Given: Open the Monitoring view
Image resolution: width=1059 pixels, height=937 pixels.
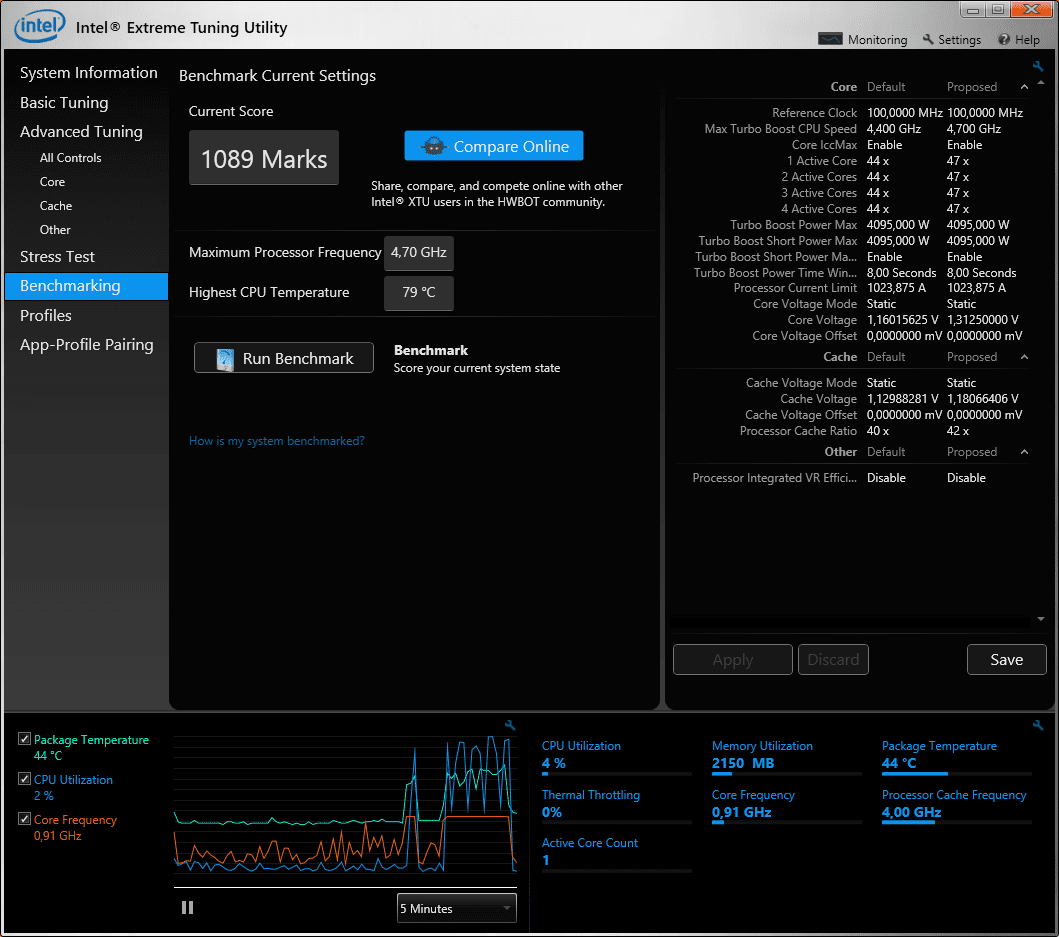Looking at the screenshot, I should click(862, 39).
